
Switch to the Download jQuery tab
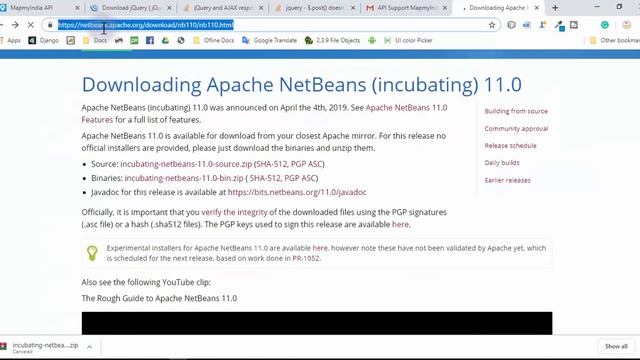point(131,8)
